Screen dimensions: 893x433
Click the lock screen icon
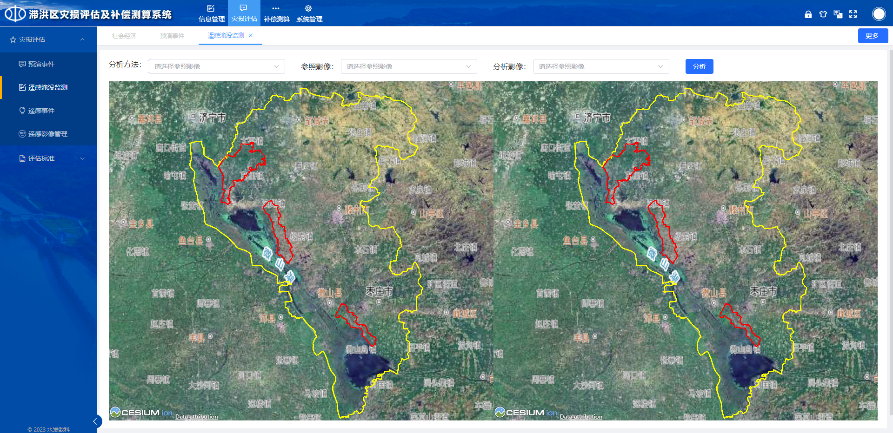(x=808, y=14)
